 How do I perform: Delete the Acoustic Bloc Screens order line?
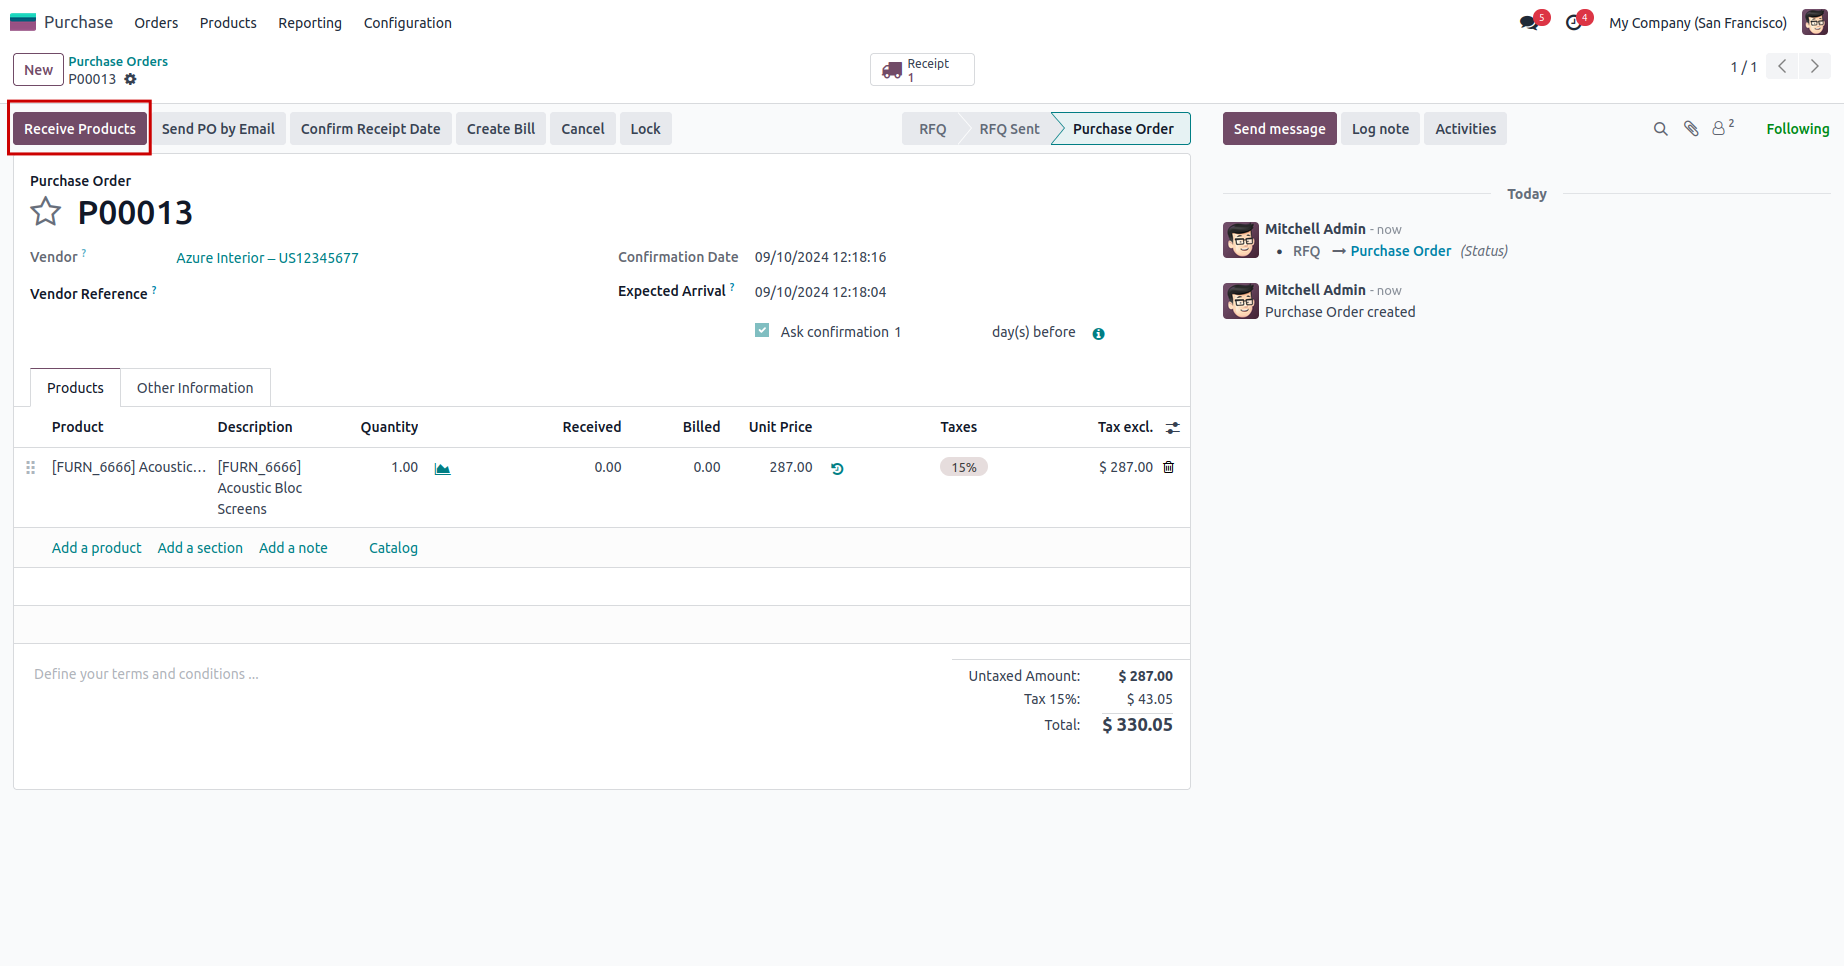[x=1168, y=467]
